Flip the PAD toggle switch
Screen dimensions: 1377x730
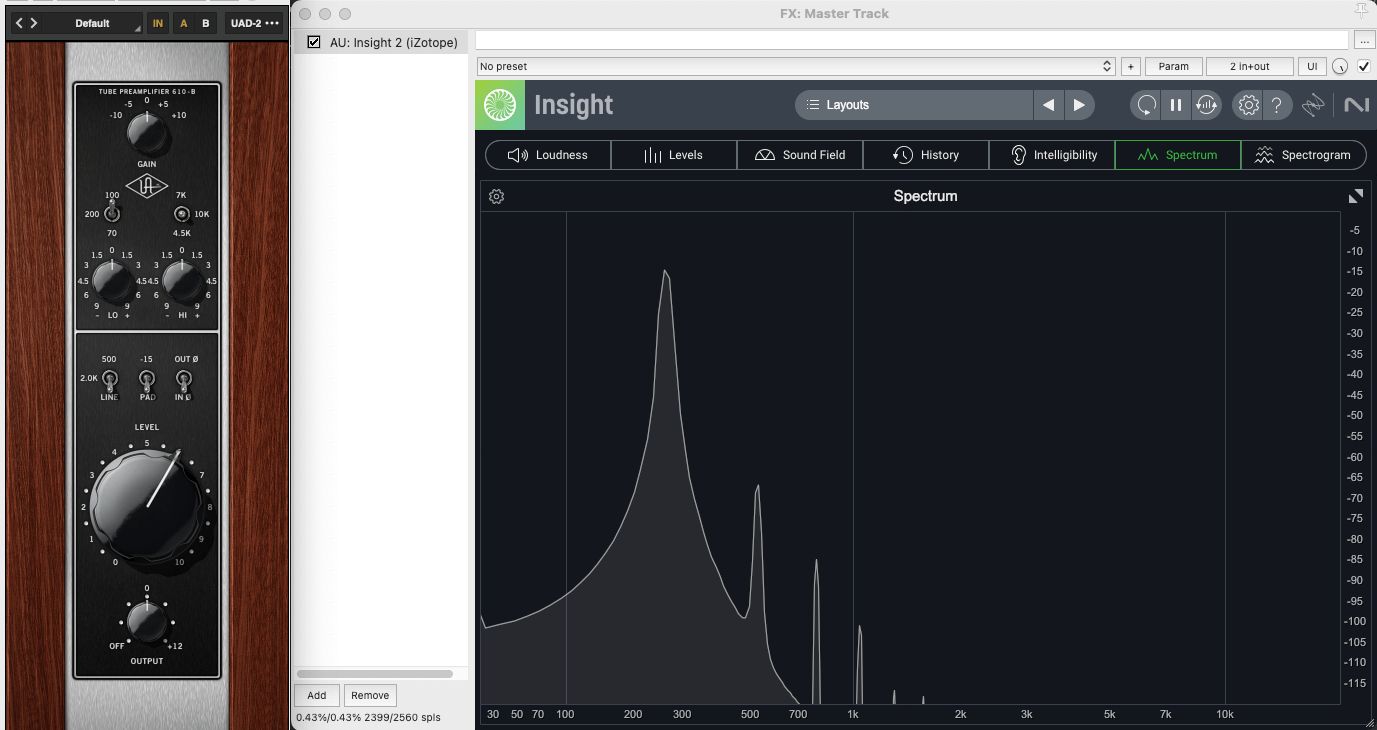pos(146,380)
